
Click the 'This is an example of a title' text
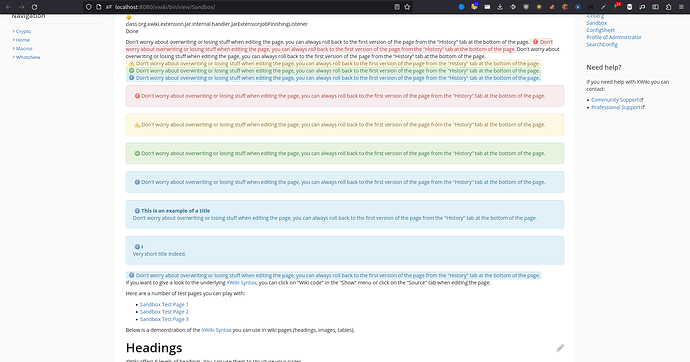pyautogui.click(x=176, y=211)
